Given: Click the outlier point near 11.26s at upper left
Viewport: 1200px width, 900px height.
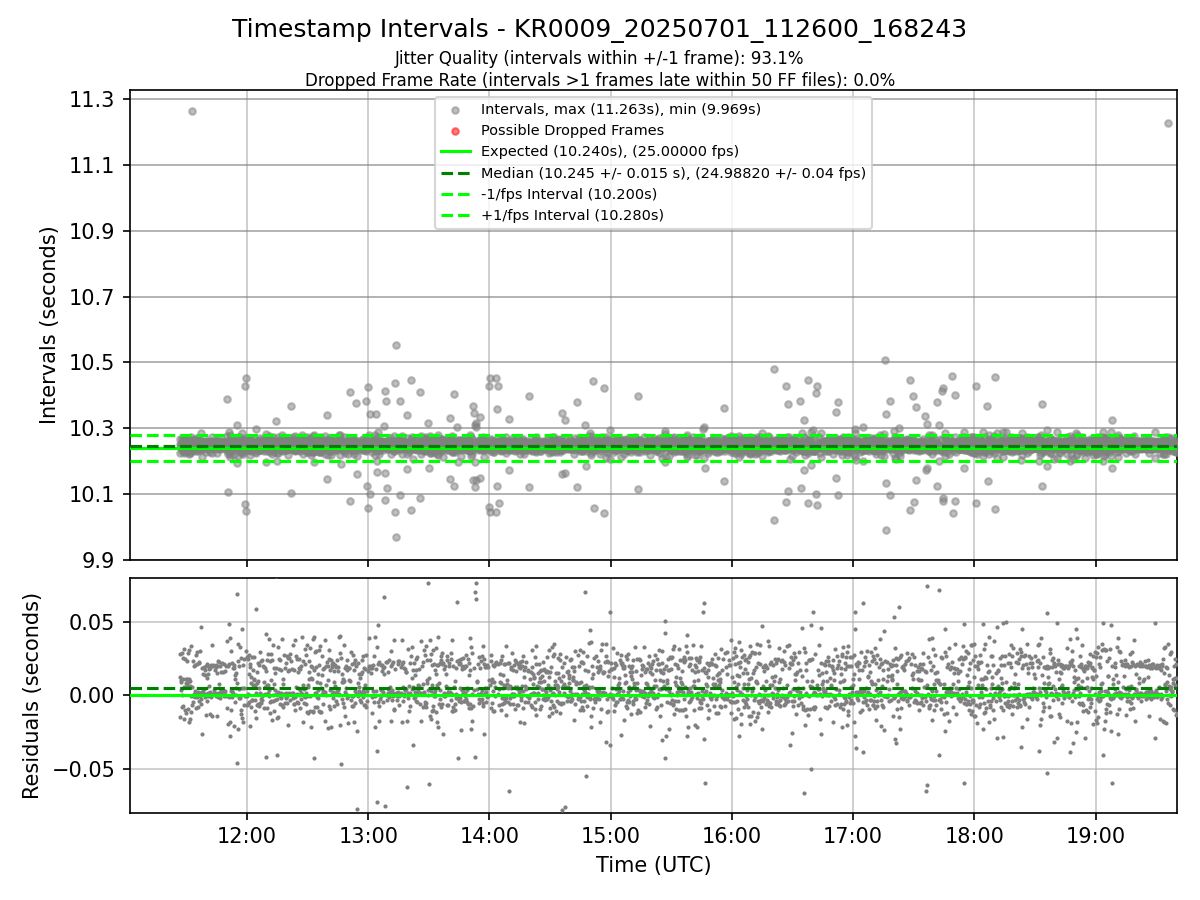Looking at the screenshot, I should (x=192, y=111).
